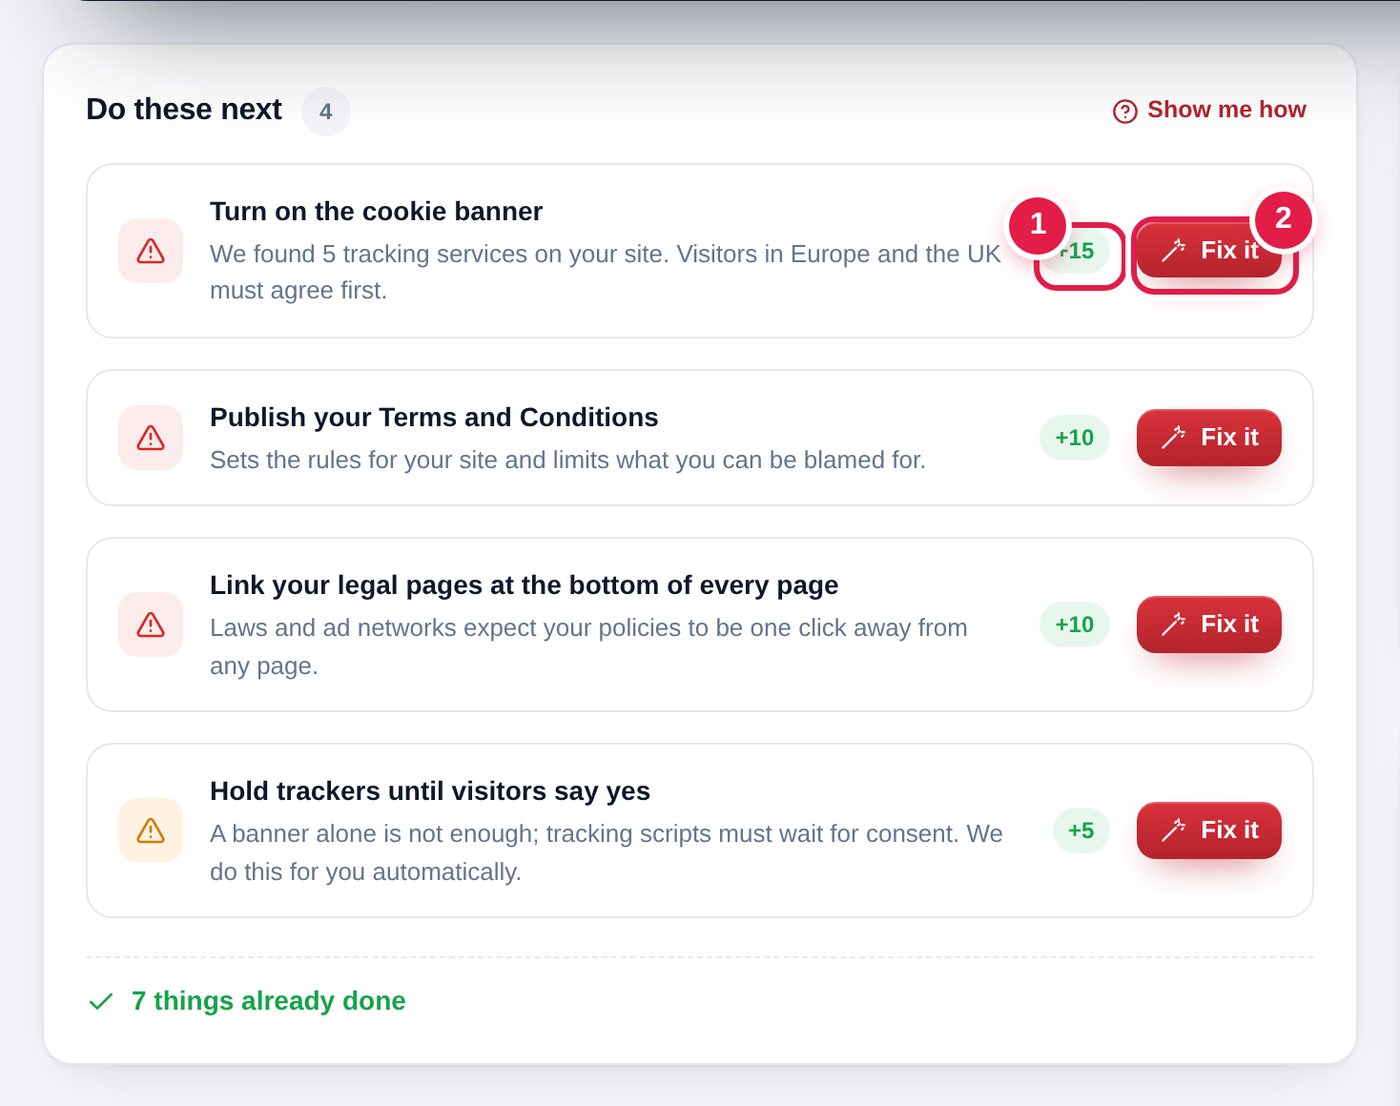Viewport: 1400px width, 1106px height.
Task: Click the count badge showing 4
Action: [326, 111]
